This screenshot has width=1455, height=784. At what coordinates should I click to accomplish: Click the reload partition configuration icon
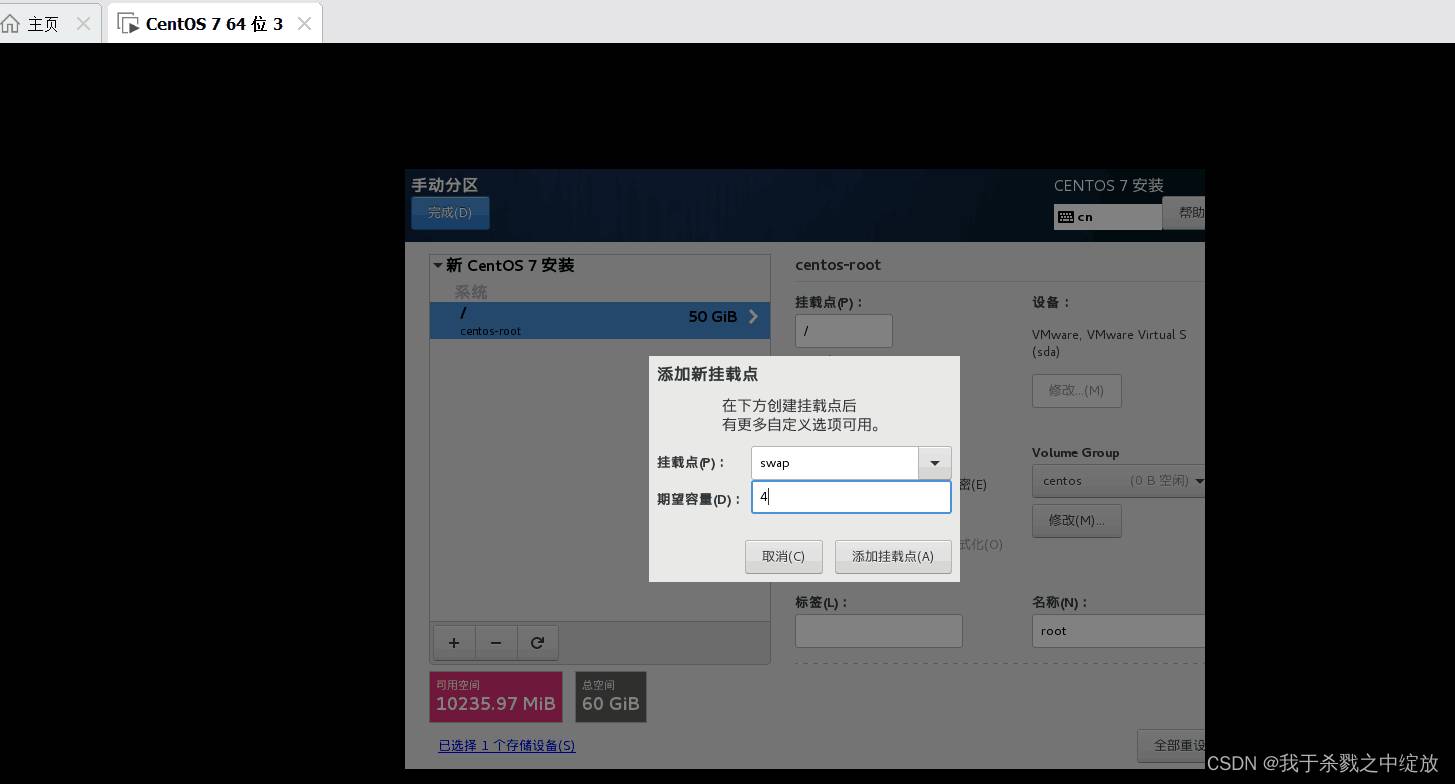coord(538,643)
